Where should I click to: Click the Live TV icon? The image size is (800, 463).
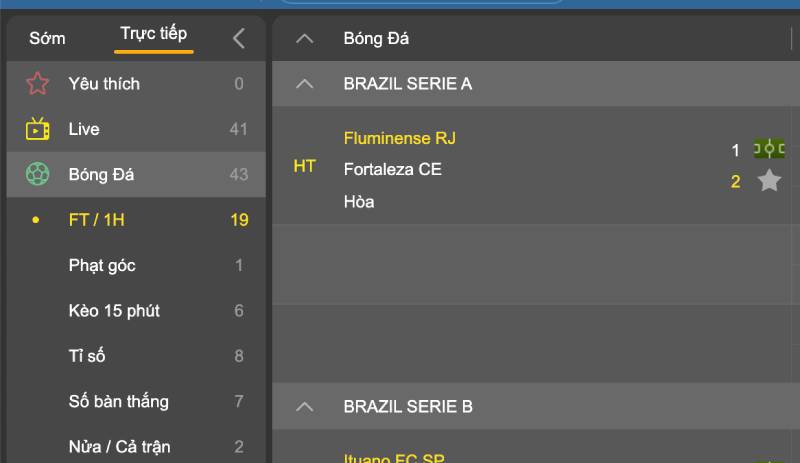[38, 129]
